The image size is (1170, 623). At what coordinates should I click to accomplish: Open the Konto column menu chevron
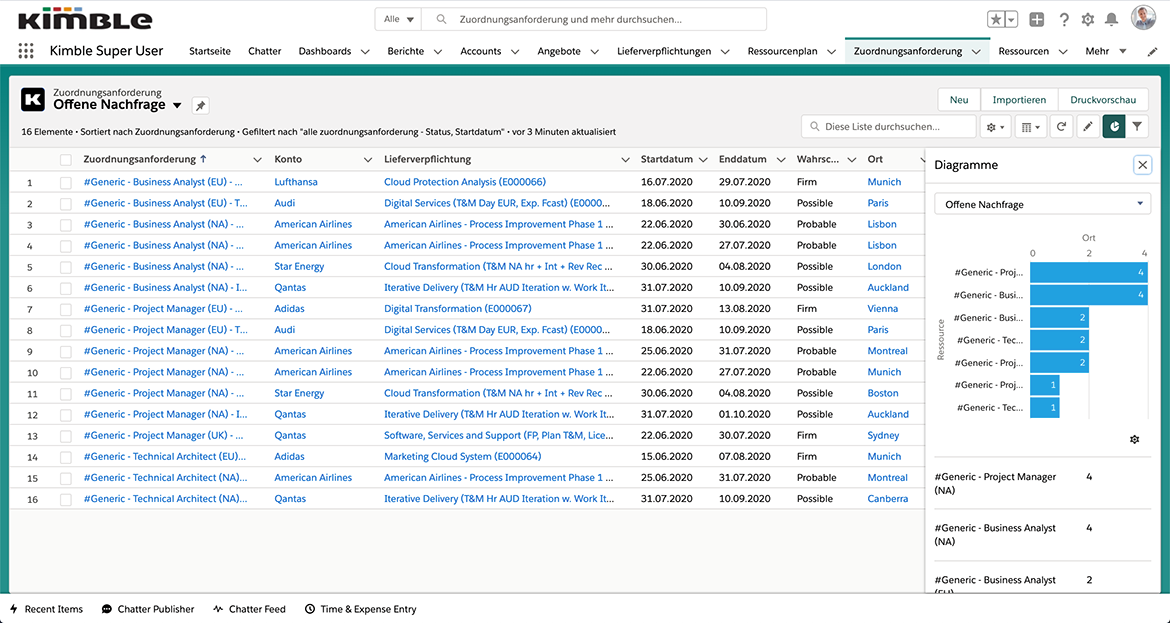point(367,160)
